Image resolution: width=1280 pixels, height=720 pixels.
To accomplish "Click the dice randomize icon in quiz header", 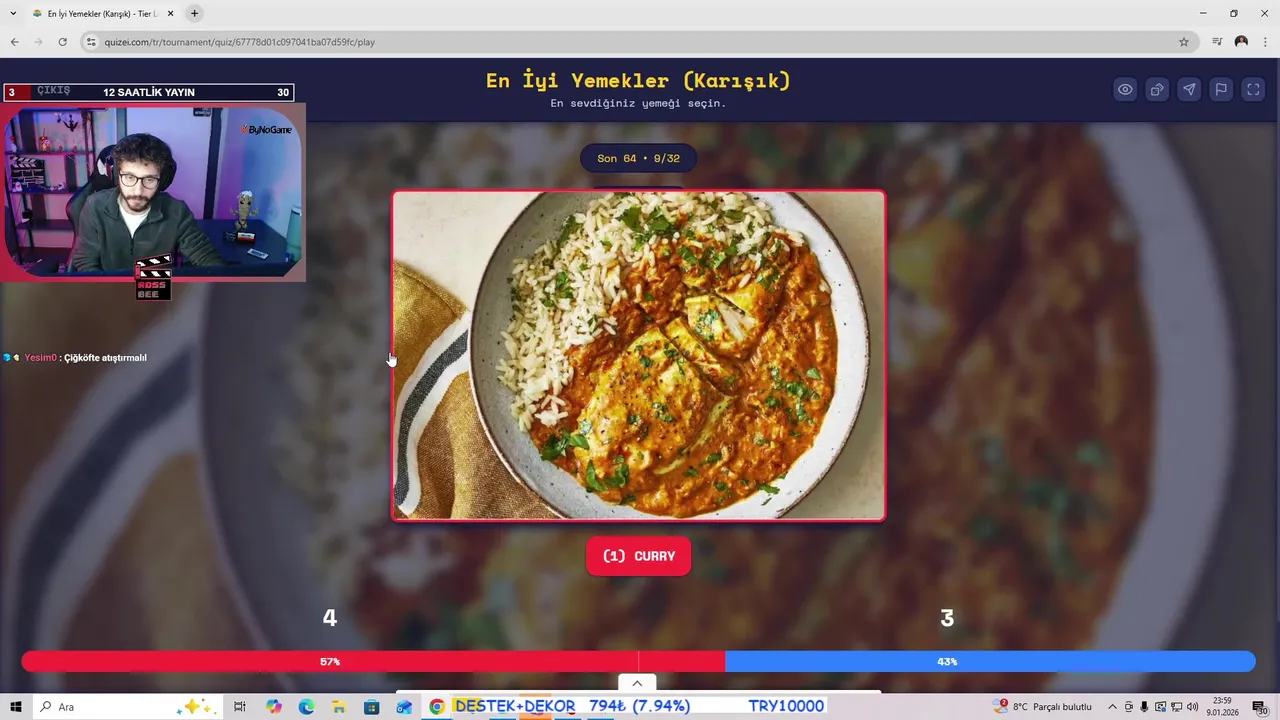I will point(1157,89).
